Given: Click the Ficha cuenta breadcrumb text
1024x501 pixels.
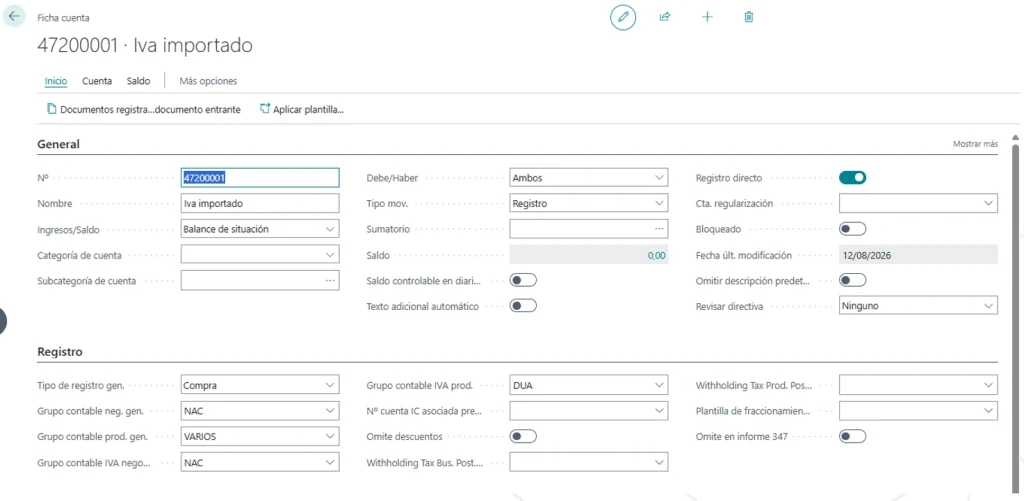Looking at the screenshot, I should (63, 18).
